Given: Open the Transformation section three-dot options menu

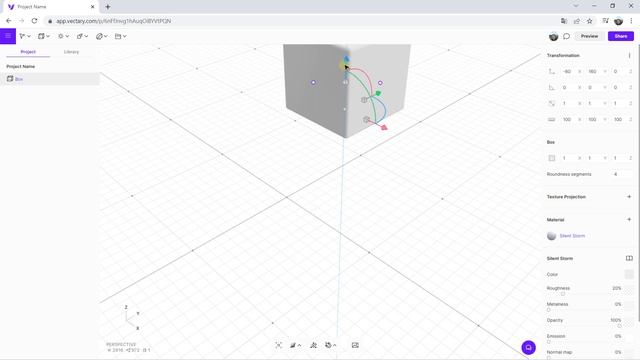Looking at the screenshot, I should 629,56.
